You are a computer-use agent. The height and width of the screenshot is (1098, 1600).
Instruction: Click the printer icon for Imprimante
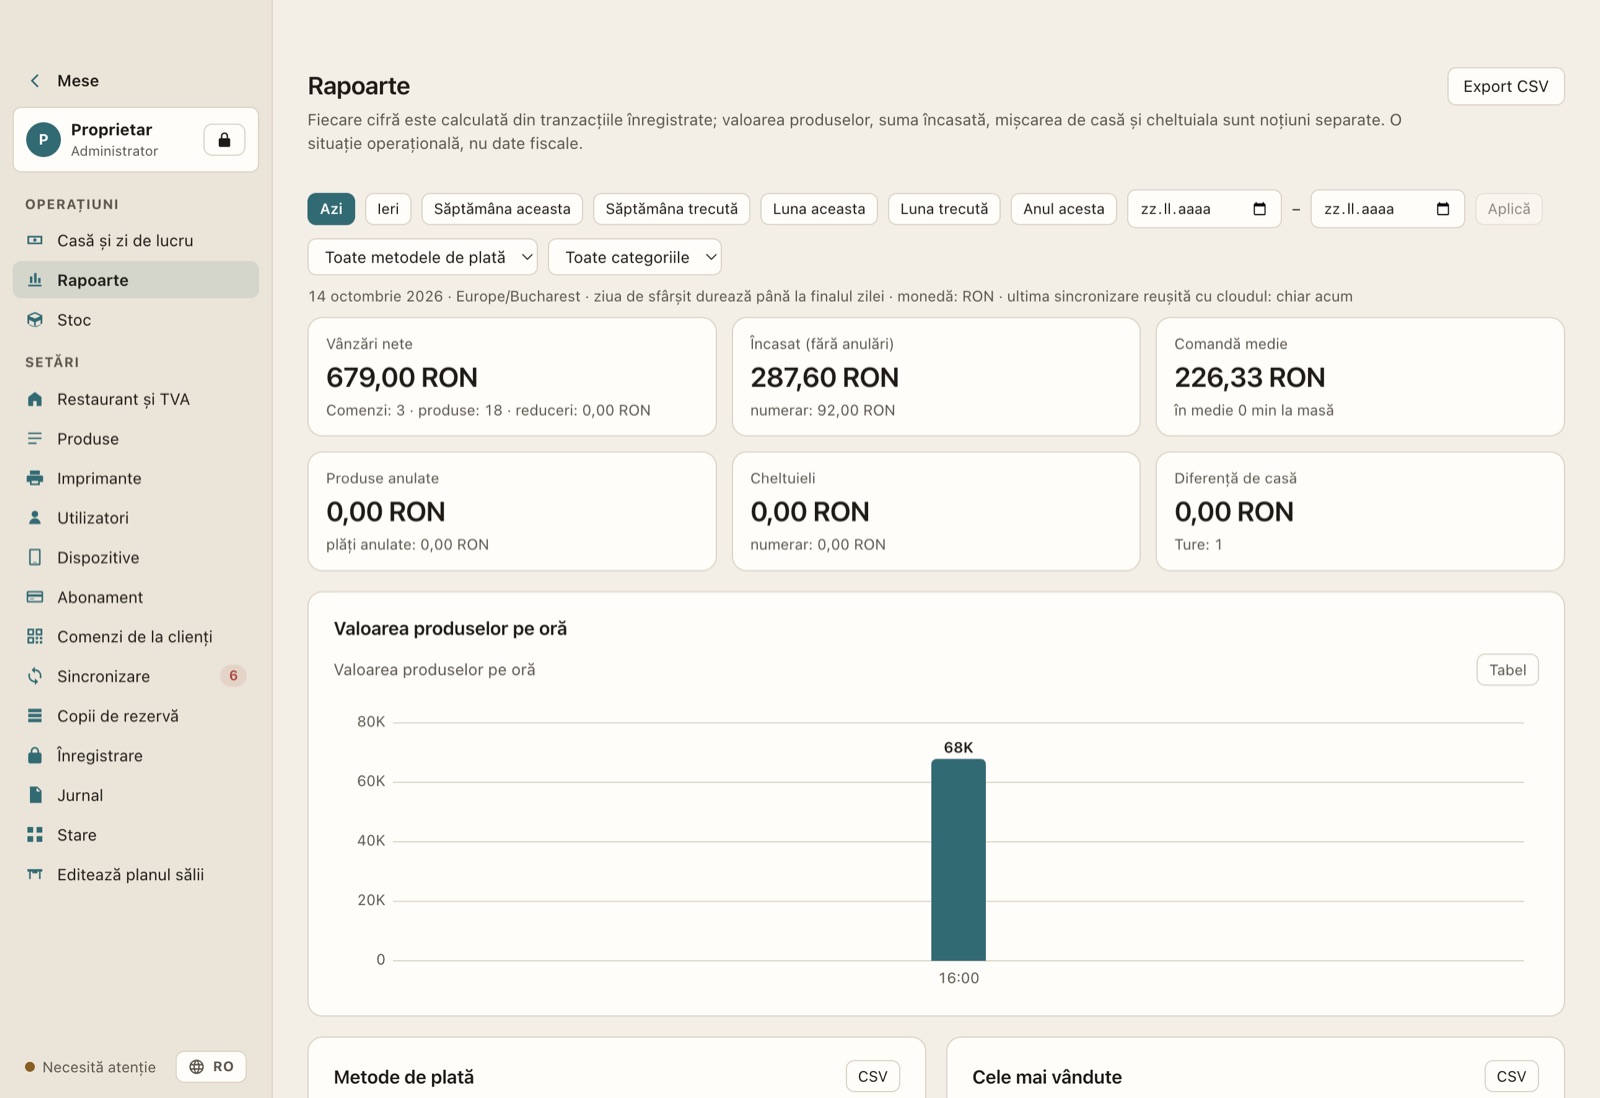click(x=35, y=478)
